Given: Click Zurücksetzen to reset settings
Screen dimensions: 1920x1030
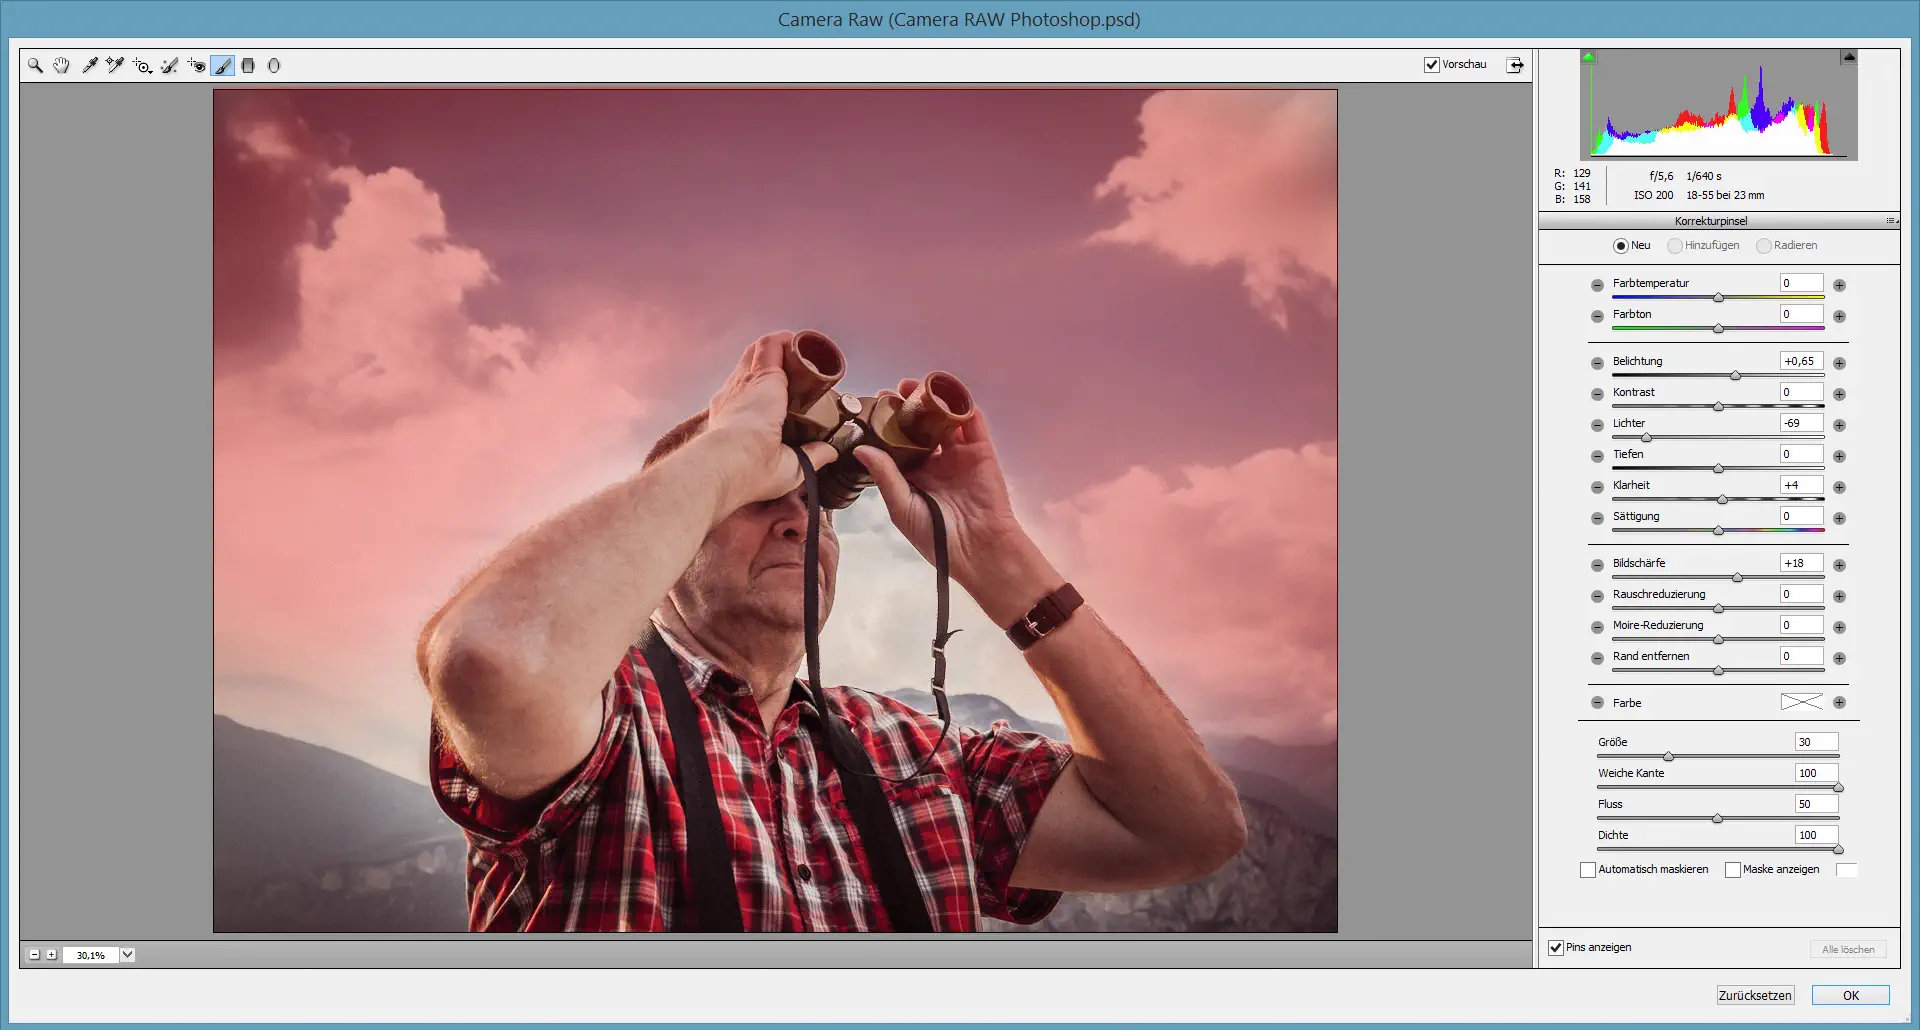Looking at the screenshot, I should (1755, 995).
